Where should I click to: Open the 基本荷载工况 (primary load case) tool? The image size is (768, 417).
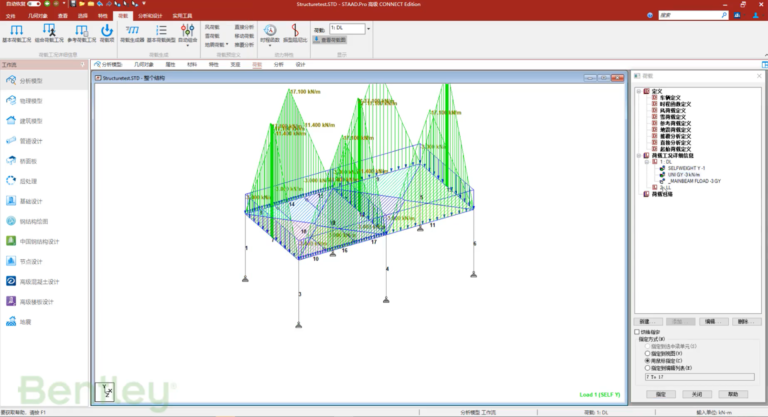pyautogui.click(x=17, y=33)
